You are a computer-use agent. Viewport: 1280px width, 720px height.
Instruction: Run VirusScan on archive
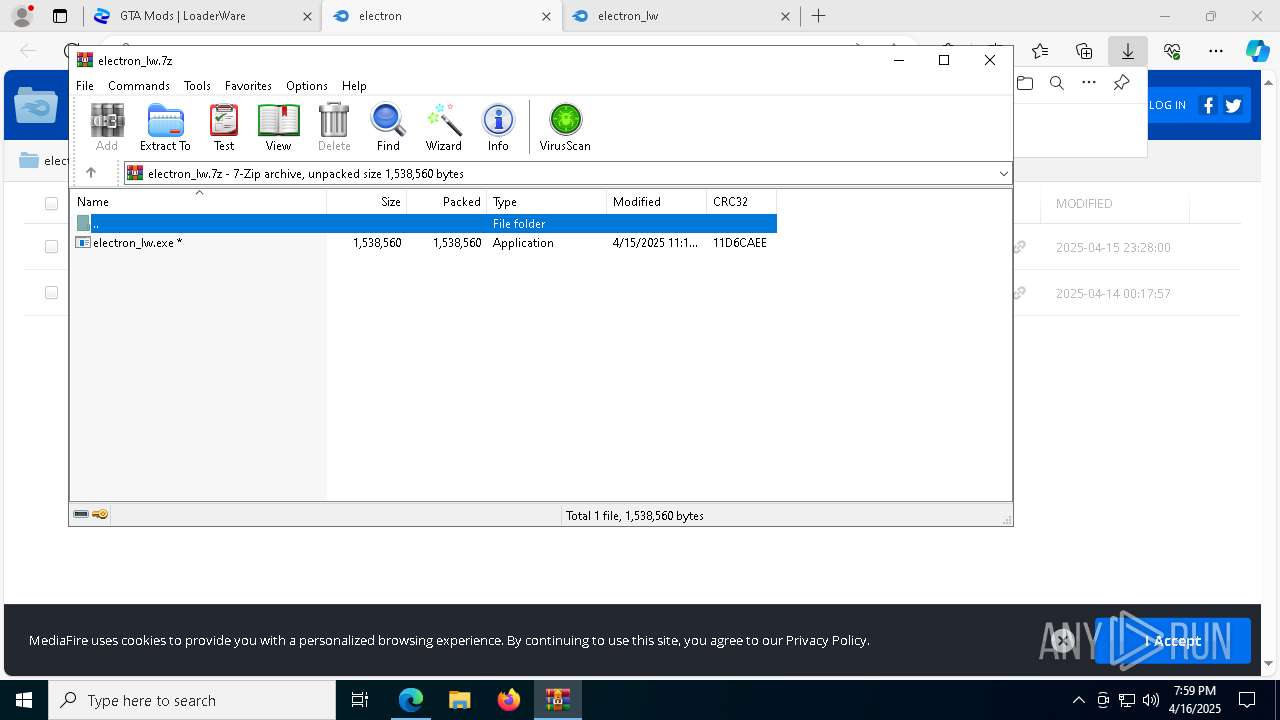565,127
